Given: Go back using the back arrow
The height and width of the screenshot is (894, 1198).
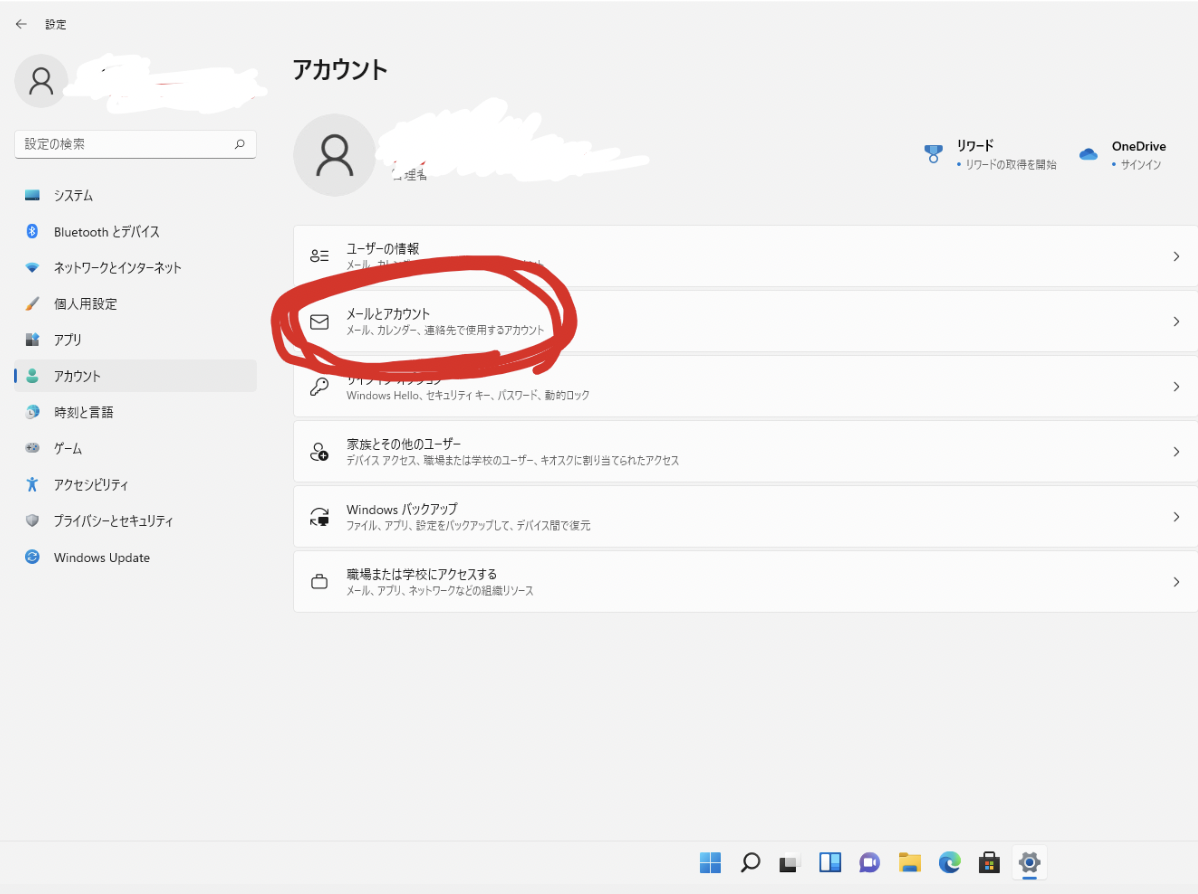Looking at the screenshot, I should point(21,24).
